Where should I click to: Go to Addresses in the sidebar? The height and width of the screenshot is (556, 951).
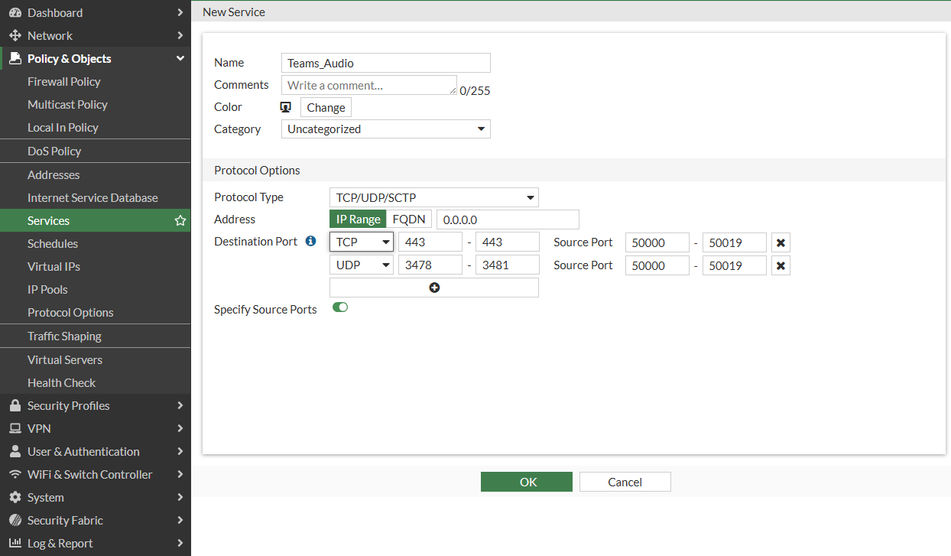click(53, 175)
